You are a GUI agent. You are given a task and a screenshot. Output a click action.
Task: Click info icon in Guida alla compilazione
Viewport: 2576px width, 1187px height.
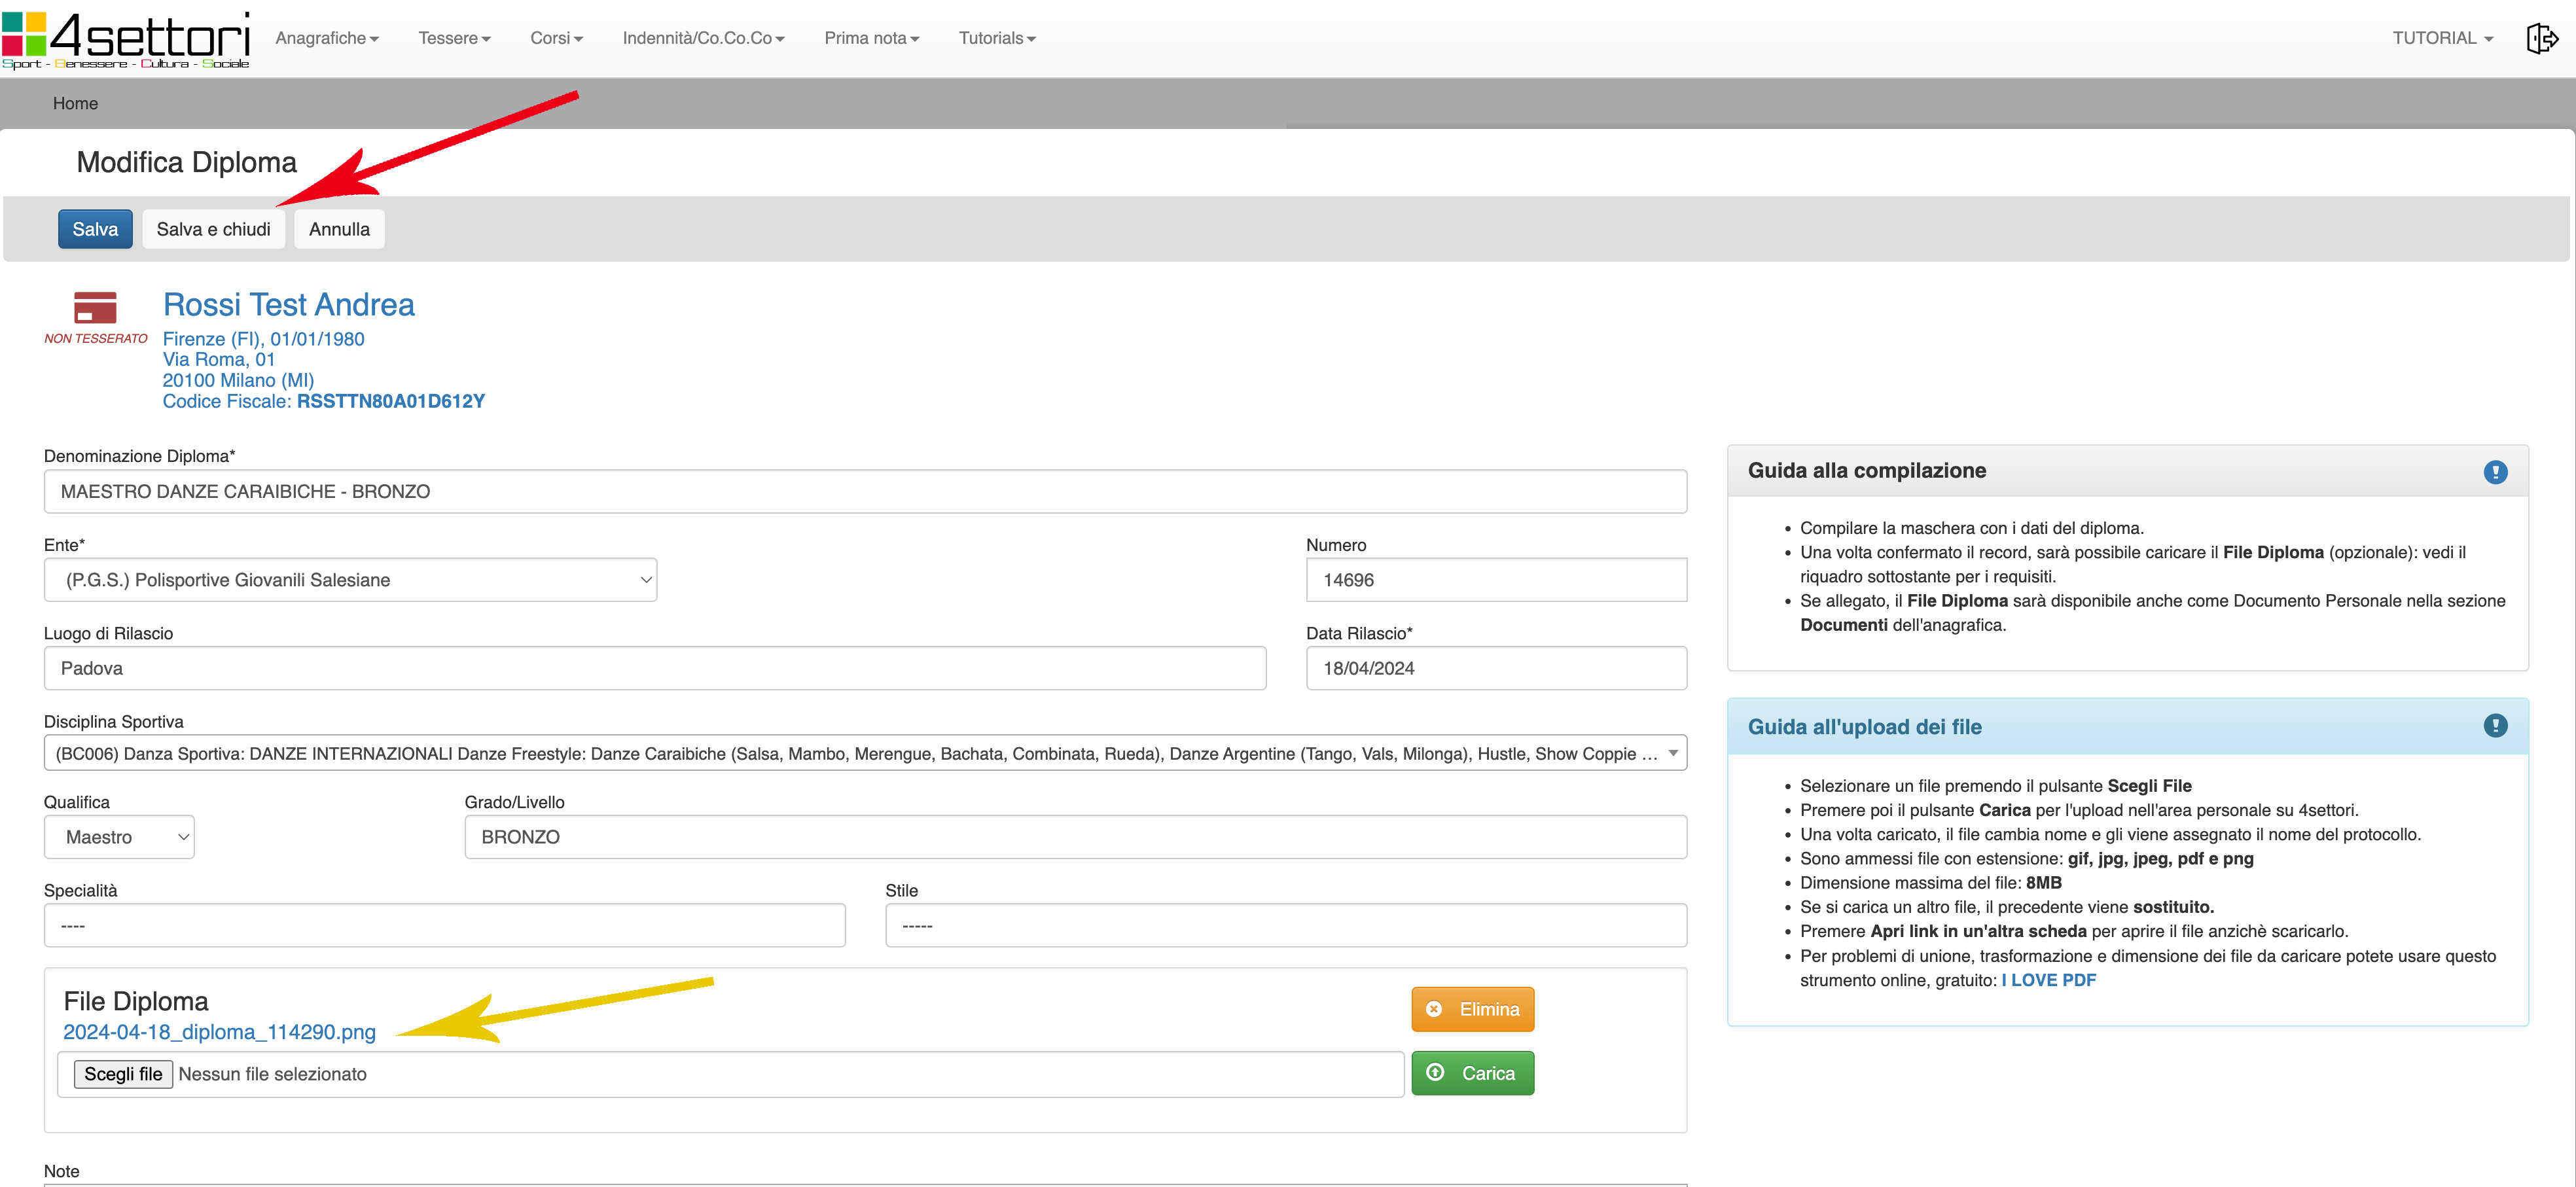(2495, 471)
